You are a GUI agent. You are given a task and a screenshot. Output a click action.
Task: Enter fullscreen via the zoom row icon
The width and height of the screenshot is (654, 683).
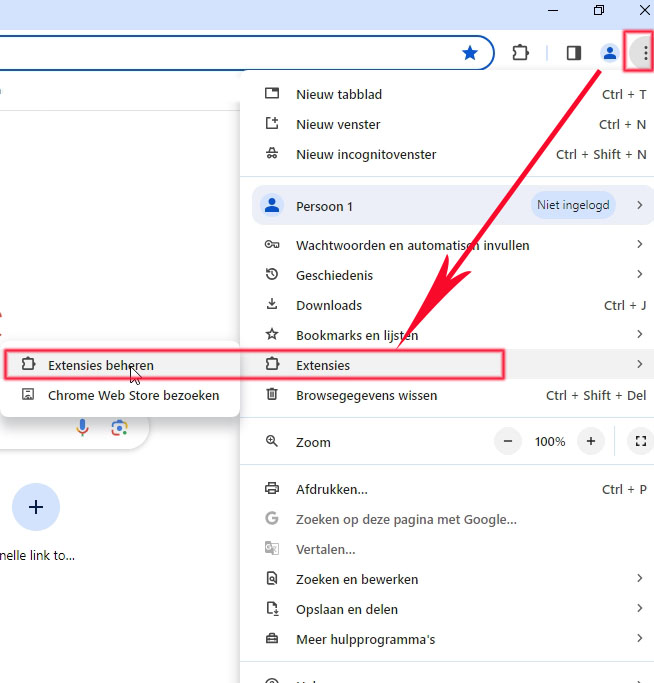click(x=641, y=441)
